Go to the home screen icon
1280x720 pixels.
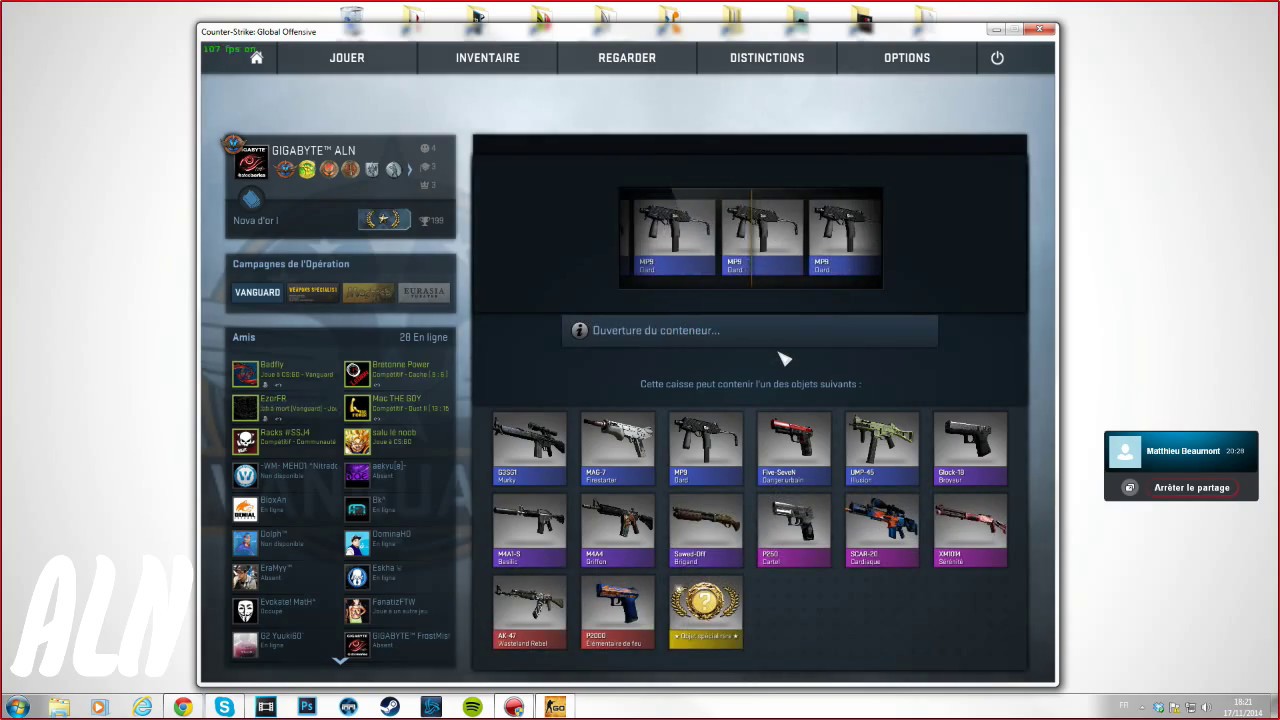[257, 58]
